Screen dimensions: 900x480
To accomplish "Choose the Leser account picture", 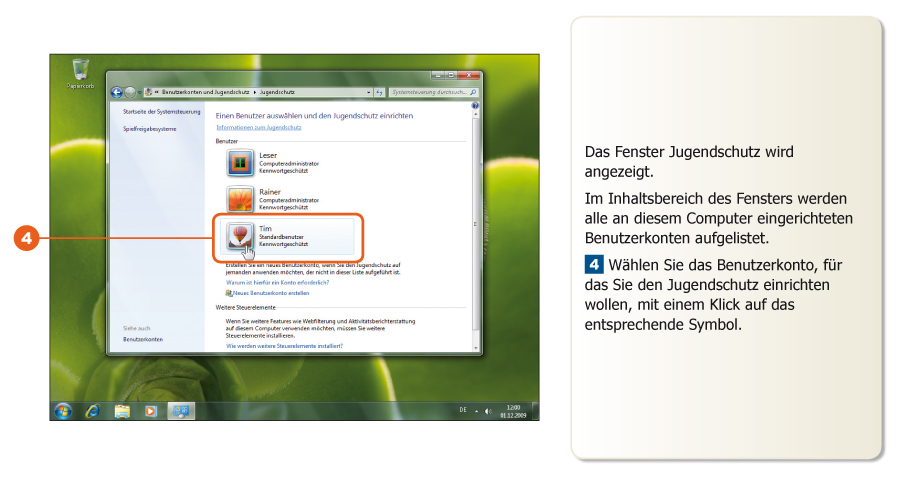I will pyautogui.click(x=241, y=161).
